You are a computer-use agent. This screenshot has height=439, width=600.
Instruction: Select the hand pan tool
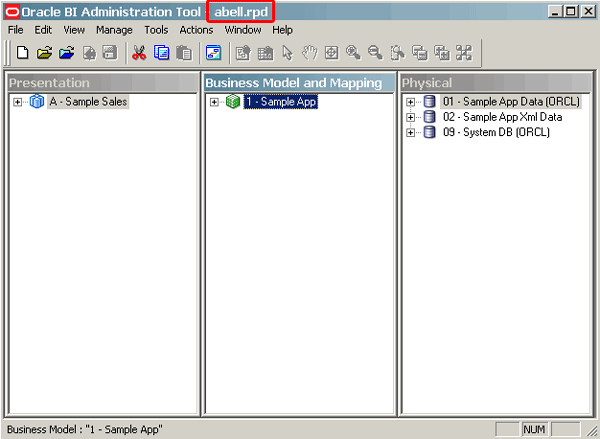coord(310,53)
